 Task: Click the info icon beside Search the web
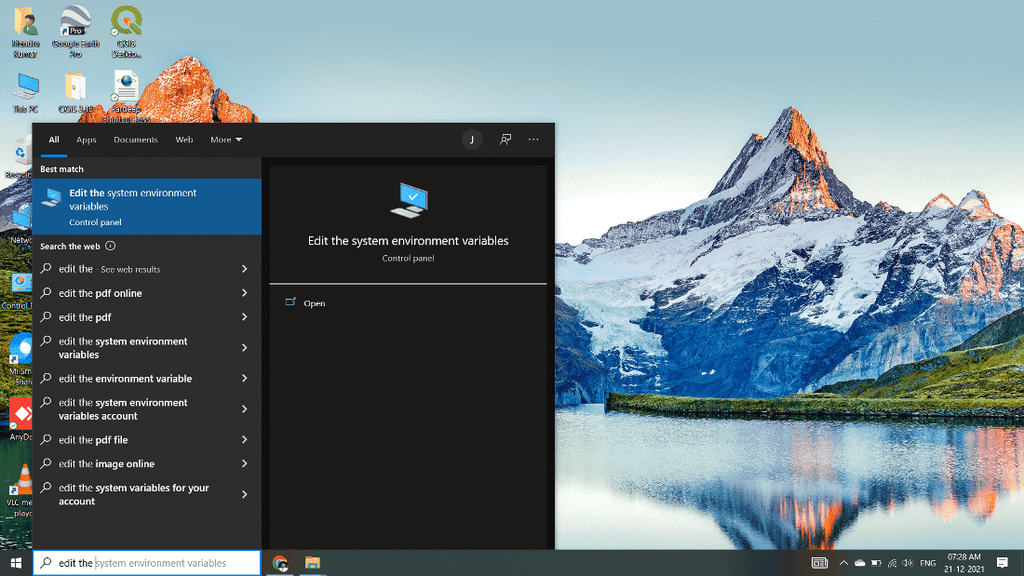(x=110, y=246)
